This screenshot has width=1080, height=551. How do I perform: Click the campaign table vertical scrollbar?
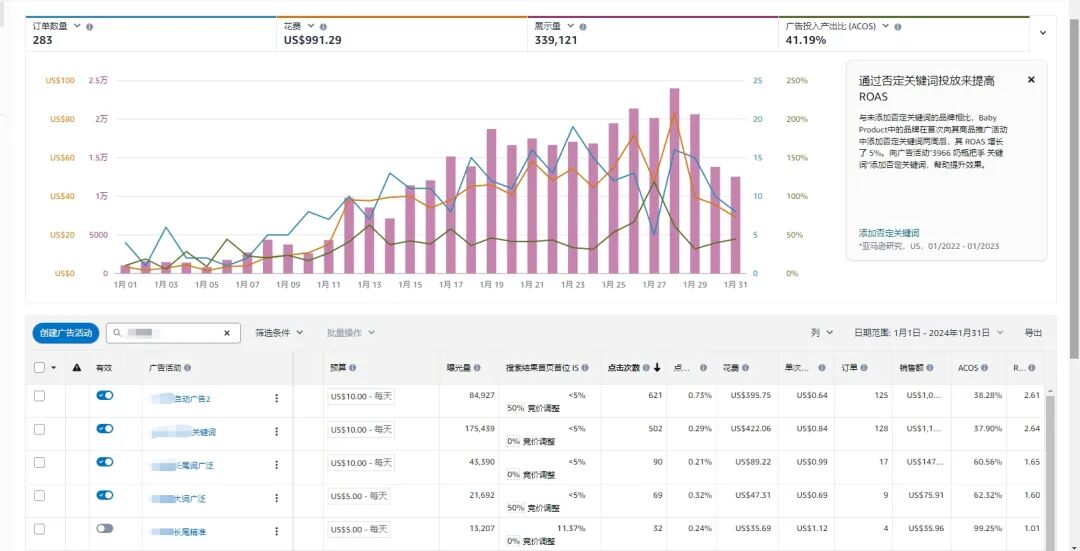1050,474
